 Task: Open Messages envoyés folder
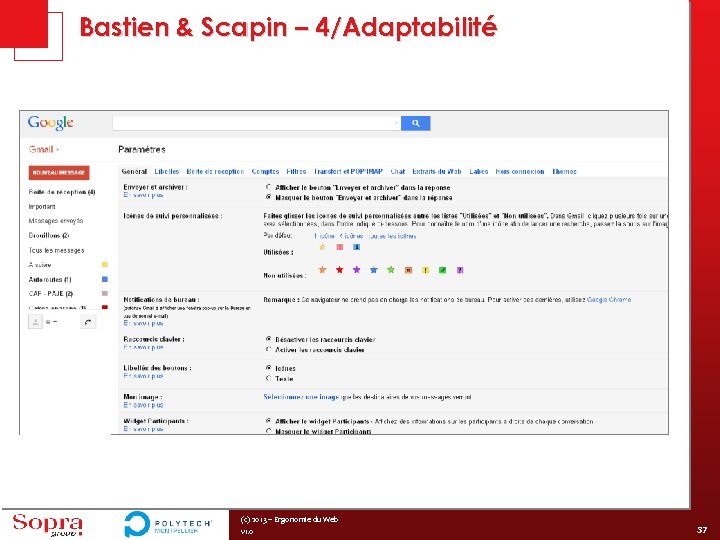[56, 221]
